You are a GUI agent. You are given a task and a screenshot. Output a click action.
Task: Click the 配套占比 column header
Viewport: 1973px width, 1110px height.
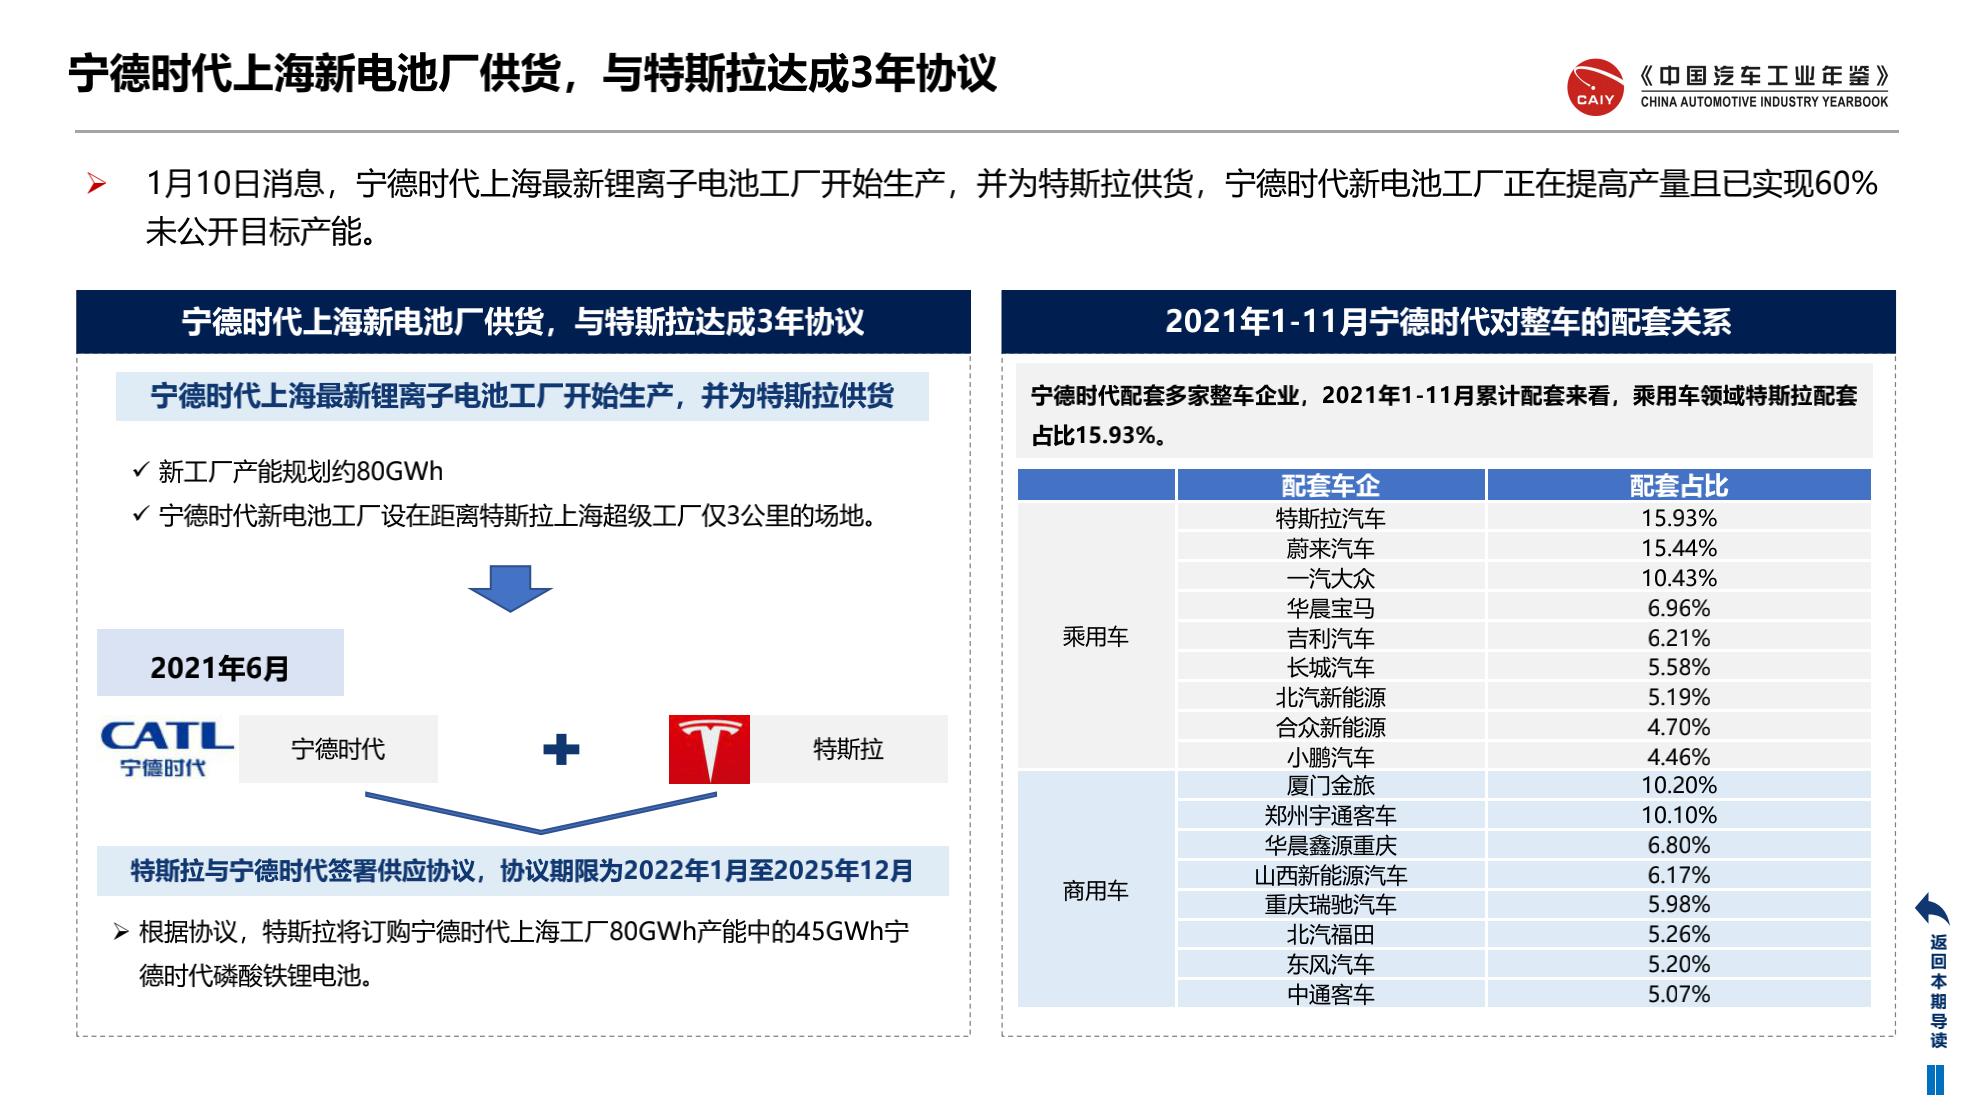1679,485
